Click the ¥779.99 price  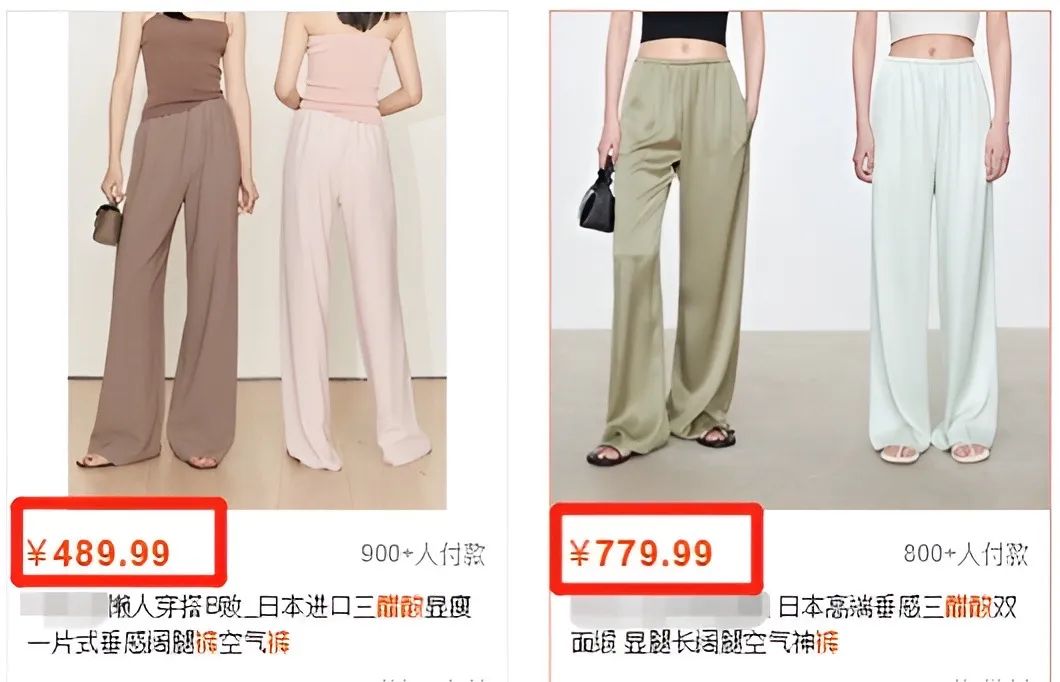point(641,554)
